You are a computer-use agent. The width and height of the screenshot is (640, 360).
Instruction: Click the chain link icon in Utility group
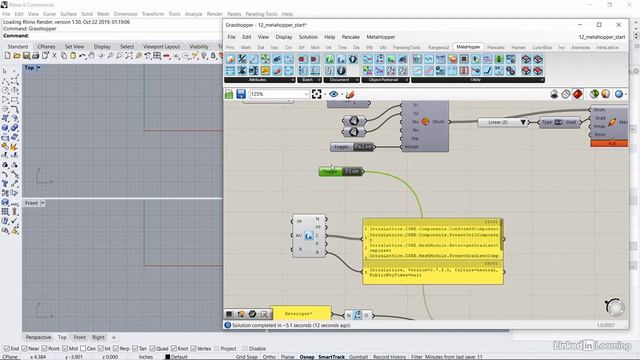510,71
